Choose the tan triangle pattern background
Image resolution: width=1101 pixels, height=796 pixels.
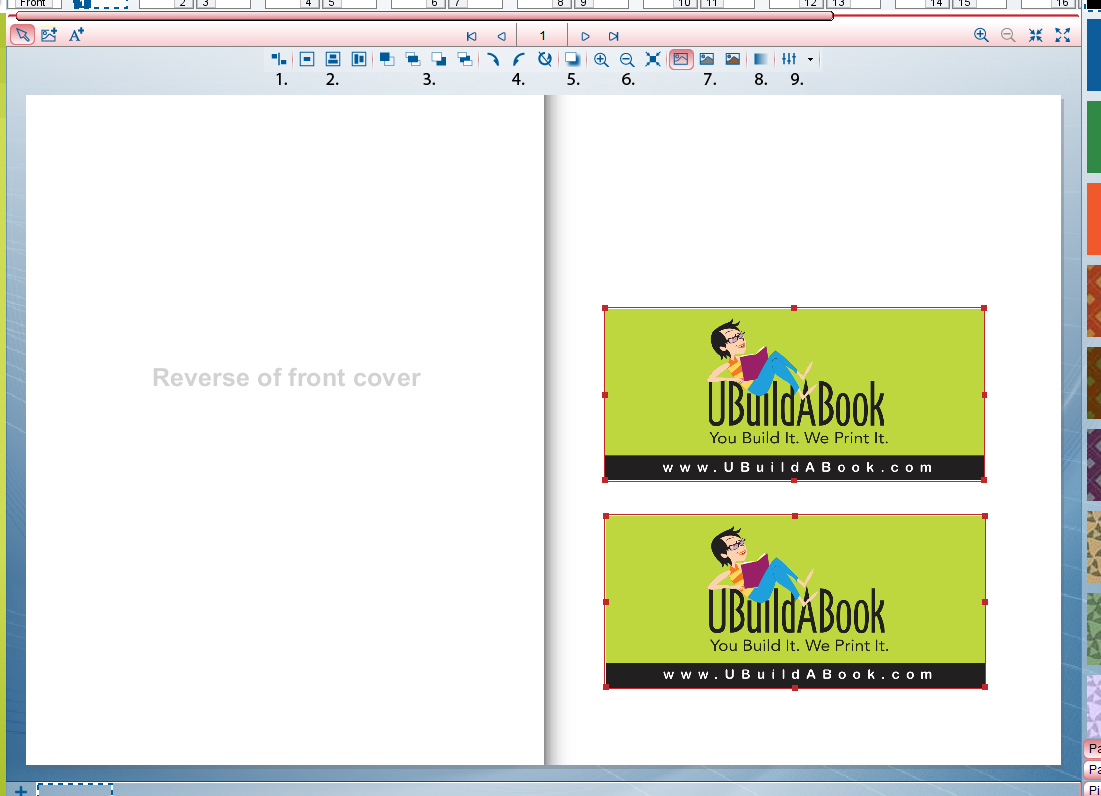[x=1094, y=547]
